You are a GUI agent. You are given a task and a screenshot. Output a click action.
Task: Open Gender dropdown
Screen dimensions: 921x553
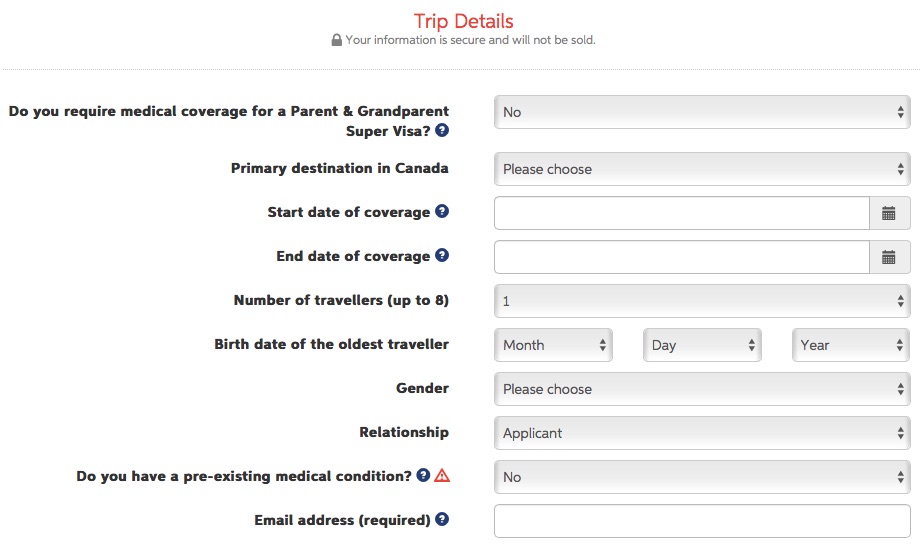pos(701,389)
